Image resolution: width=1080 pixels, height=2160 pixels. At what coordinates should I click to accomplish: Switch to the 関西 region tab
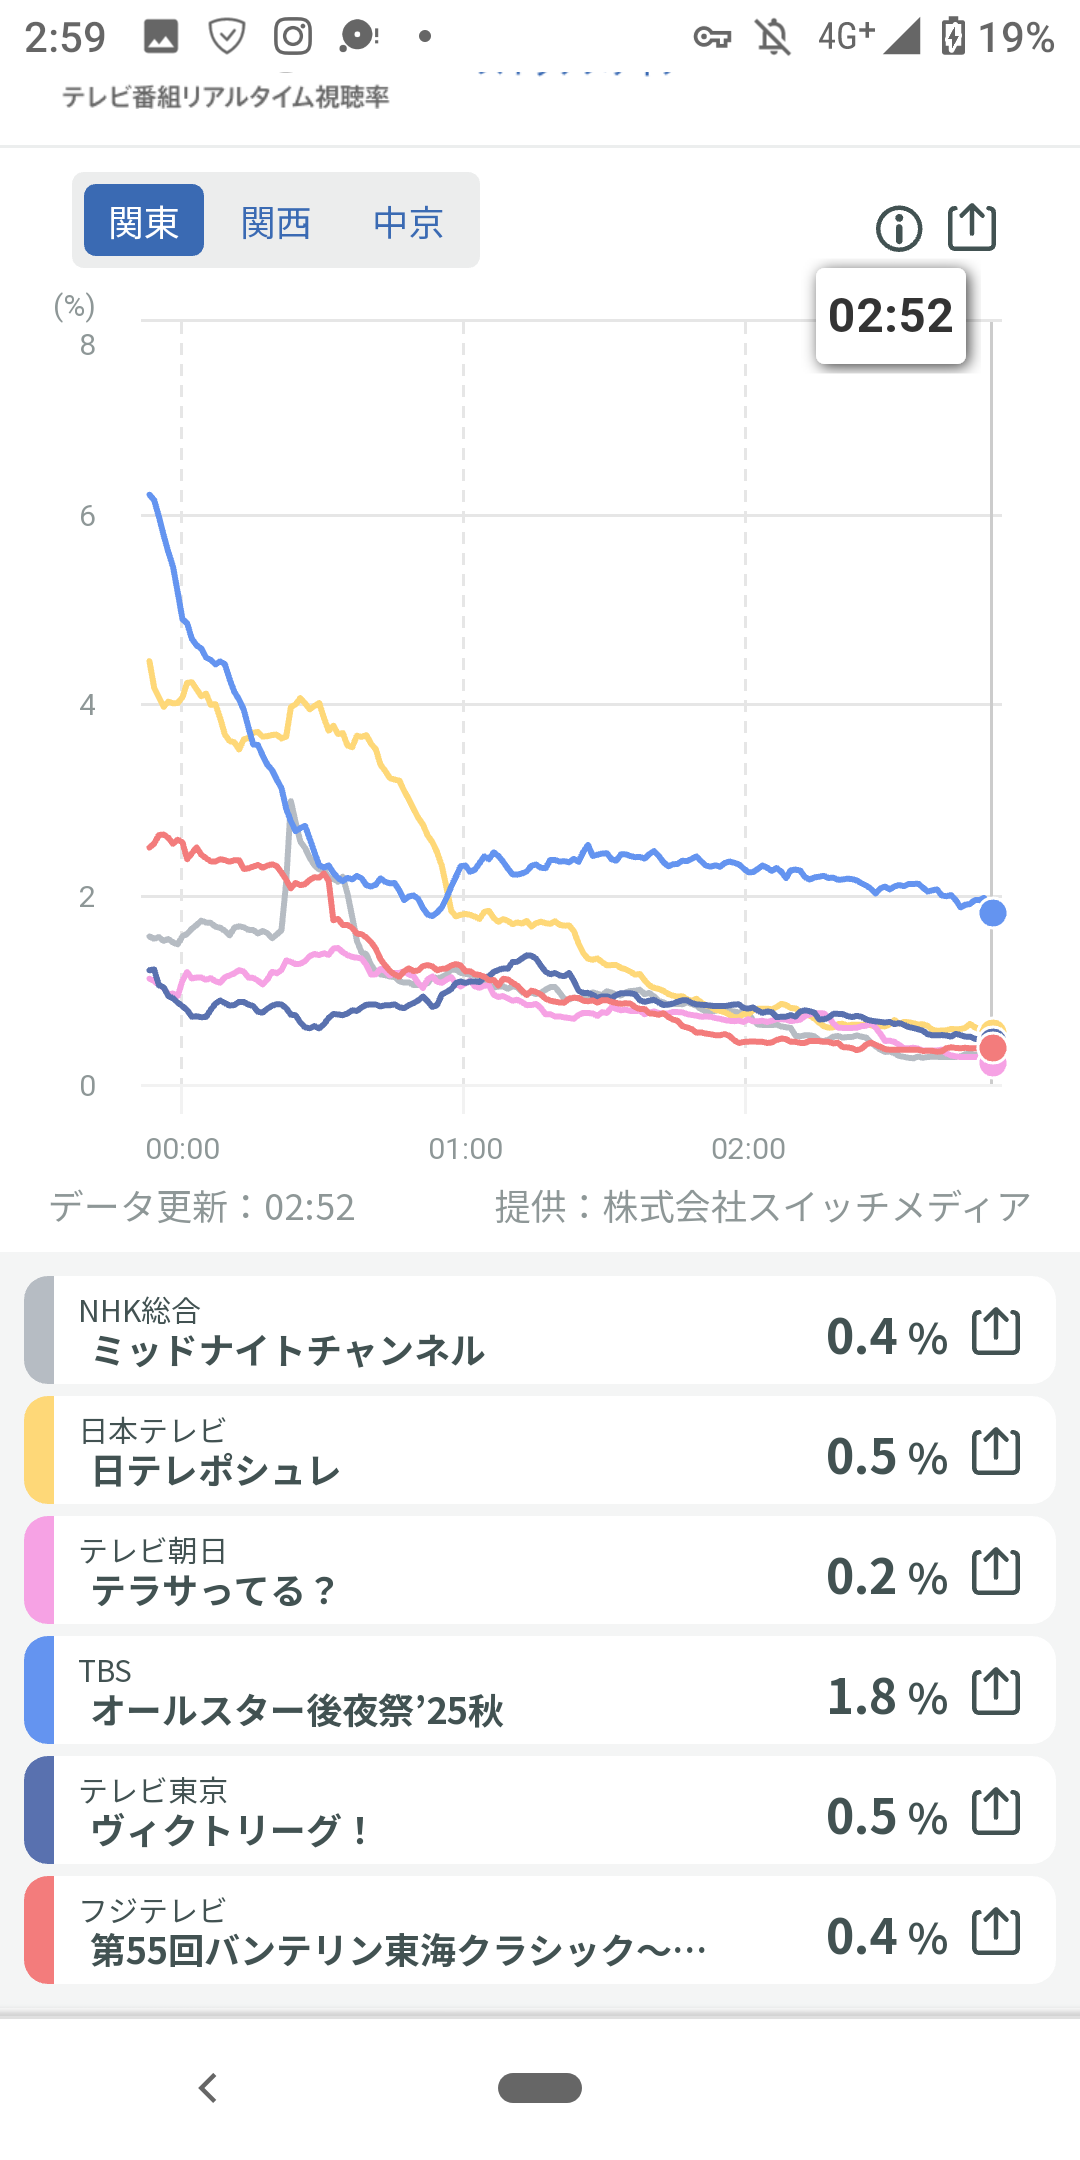276,222
